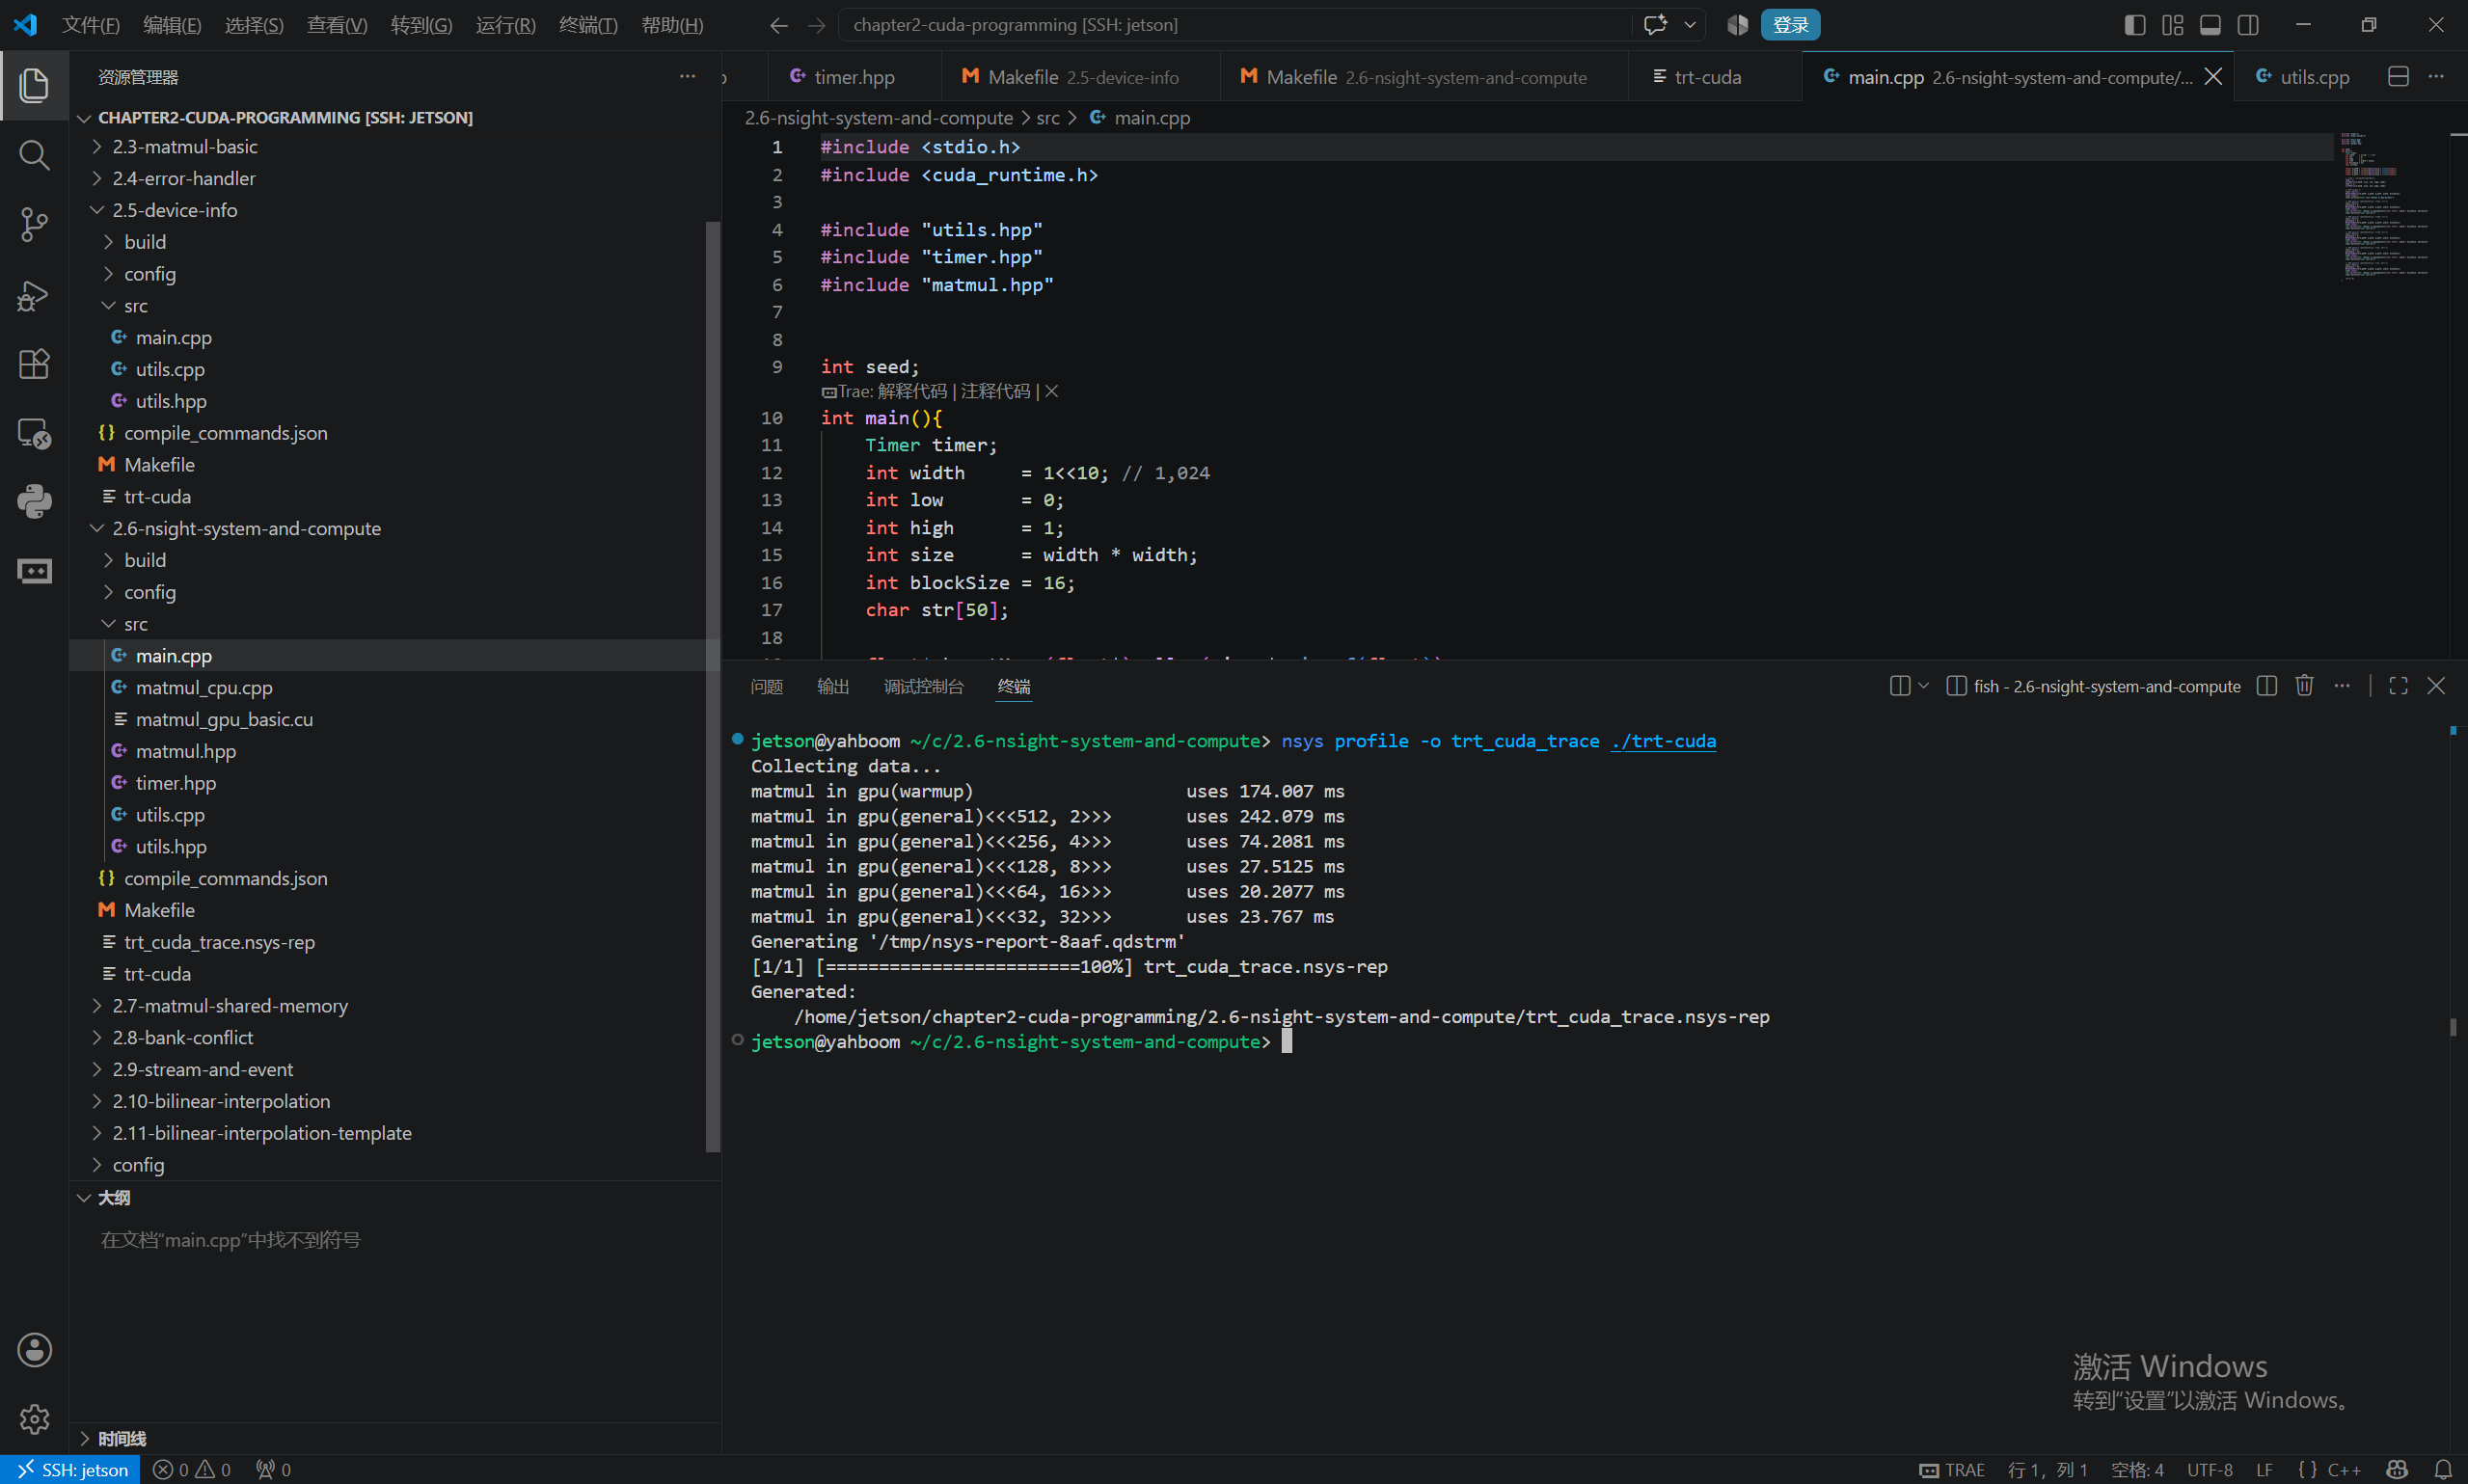Close the terminal panel with X icon
Viewport: 2468px width, 1484px height.
point(2436,686)
